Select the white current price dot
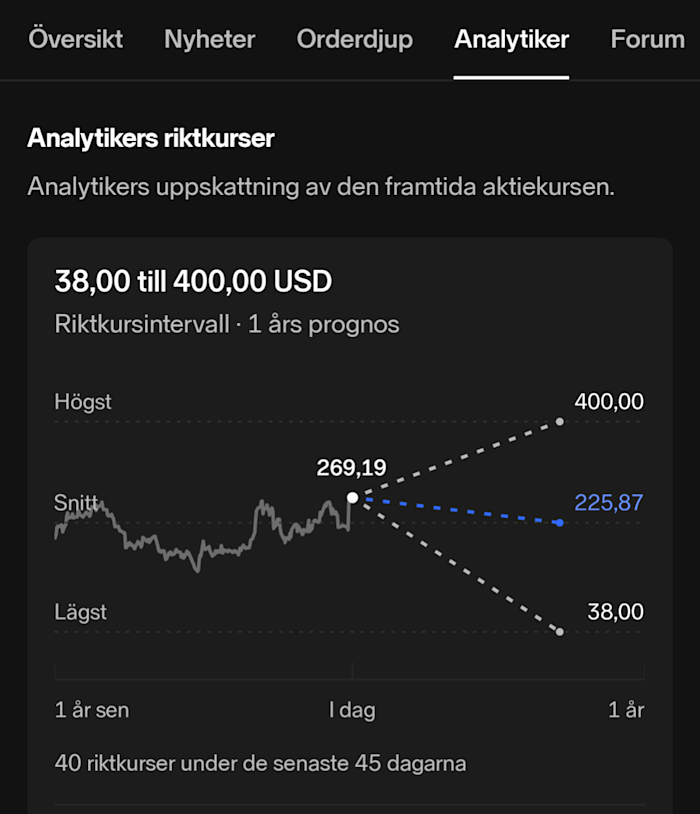The height and width of the screenshot is (814, 700). (352, 496)
